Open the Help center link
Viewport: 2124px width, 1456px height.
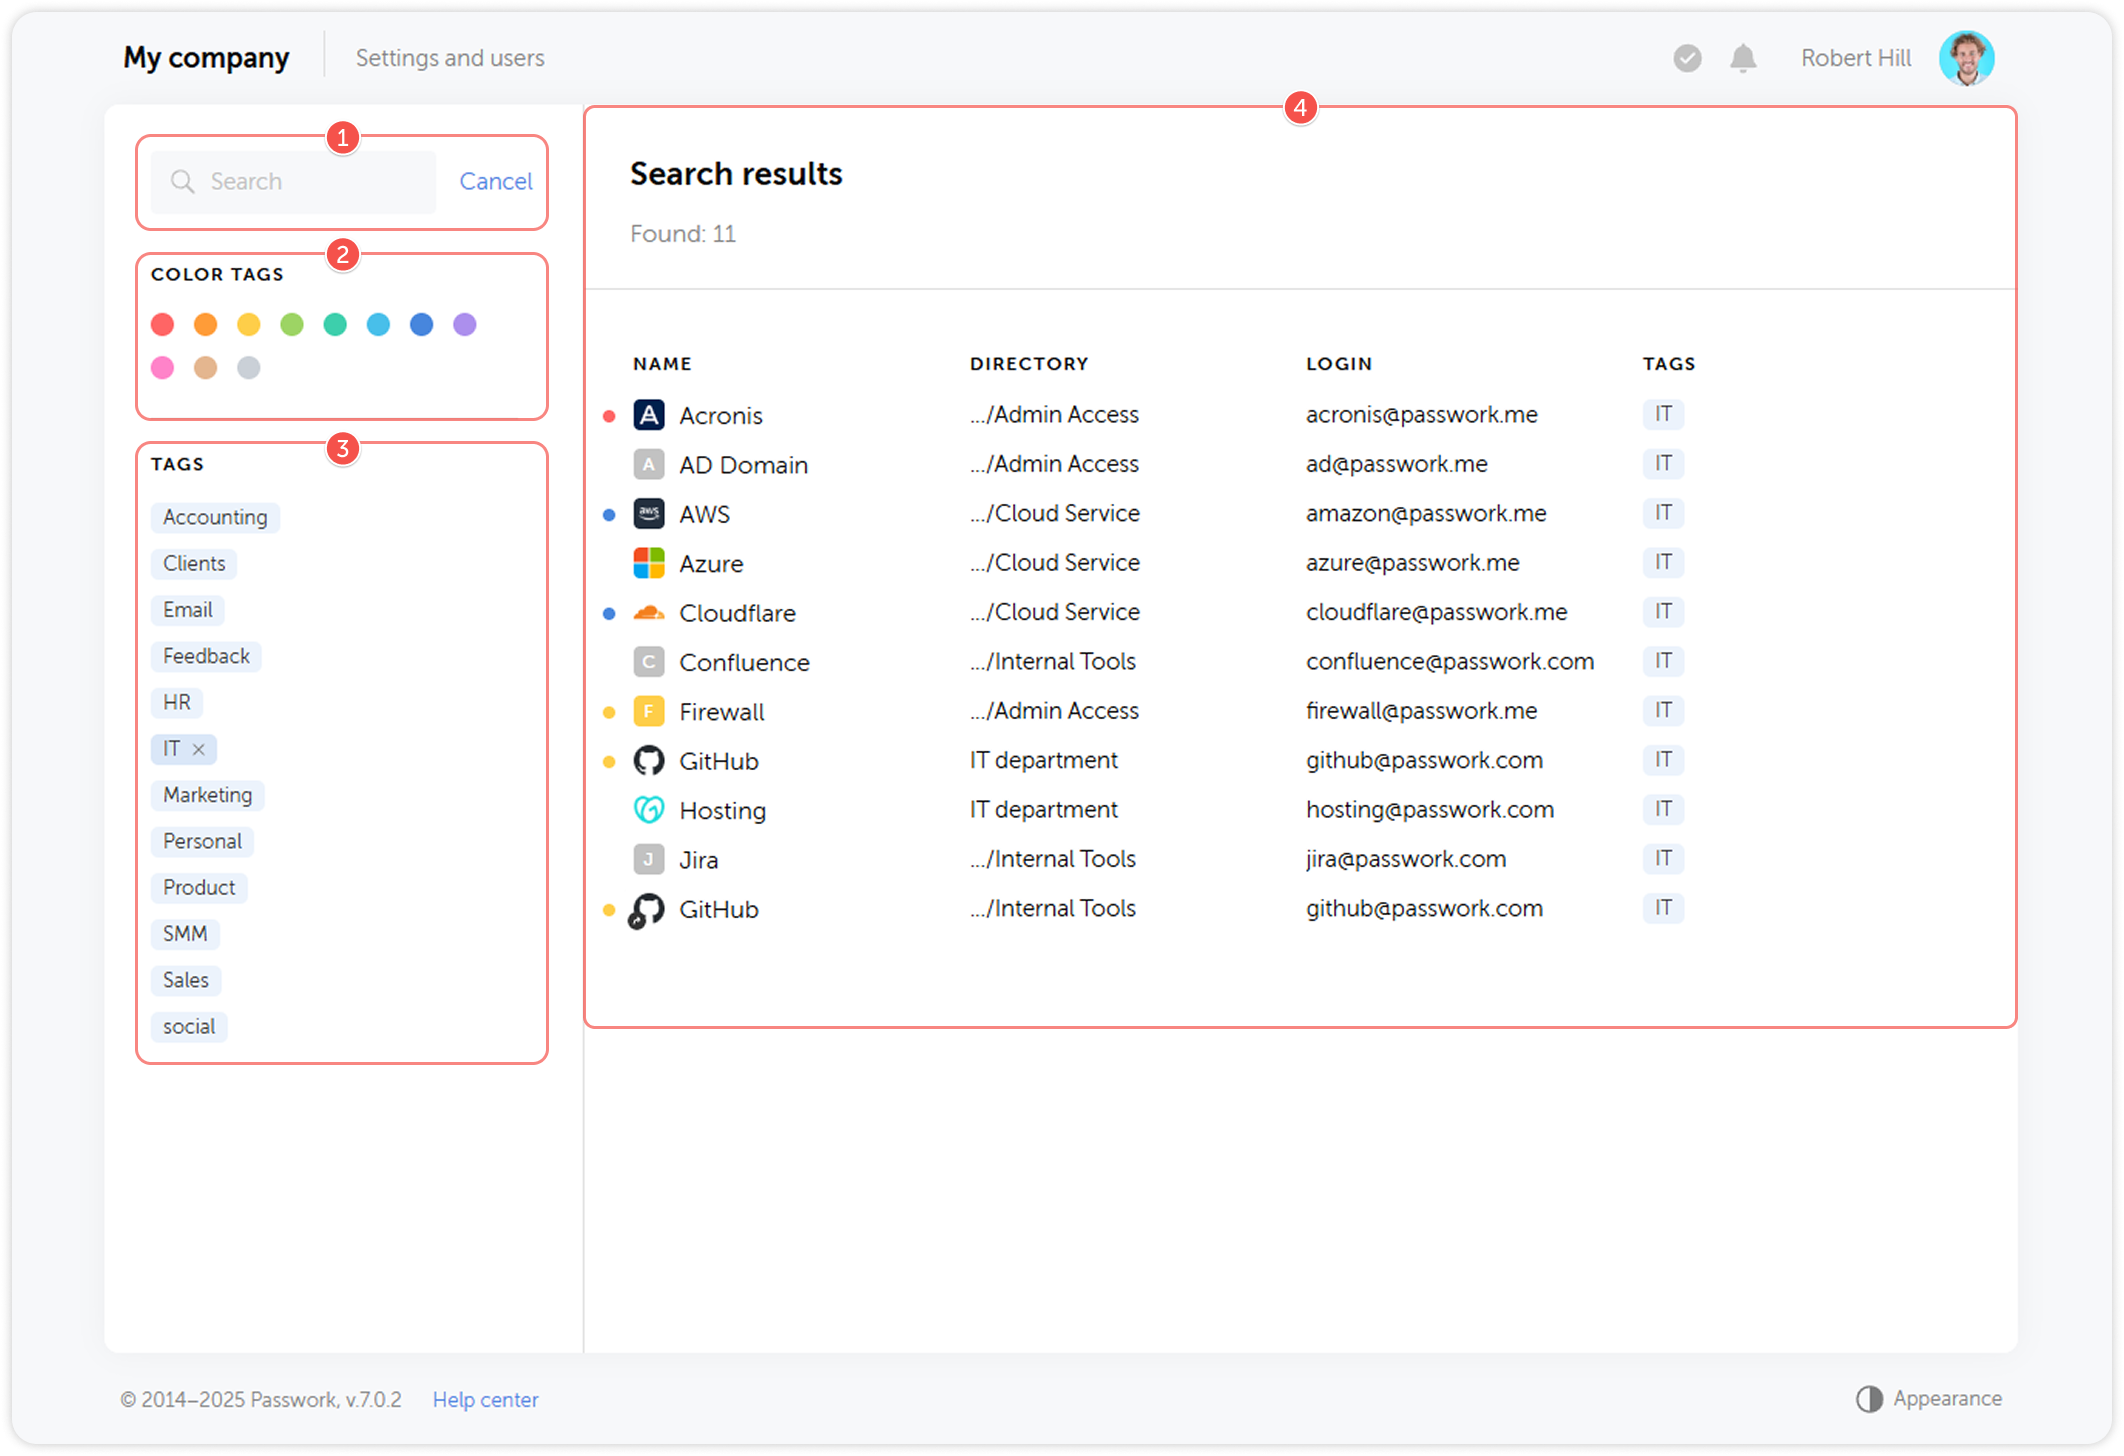pyautogui.click(x=485, y=1399)
